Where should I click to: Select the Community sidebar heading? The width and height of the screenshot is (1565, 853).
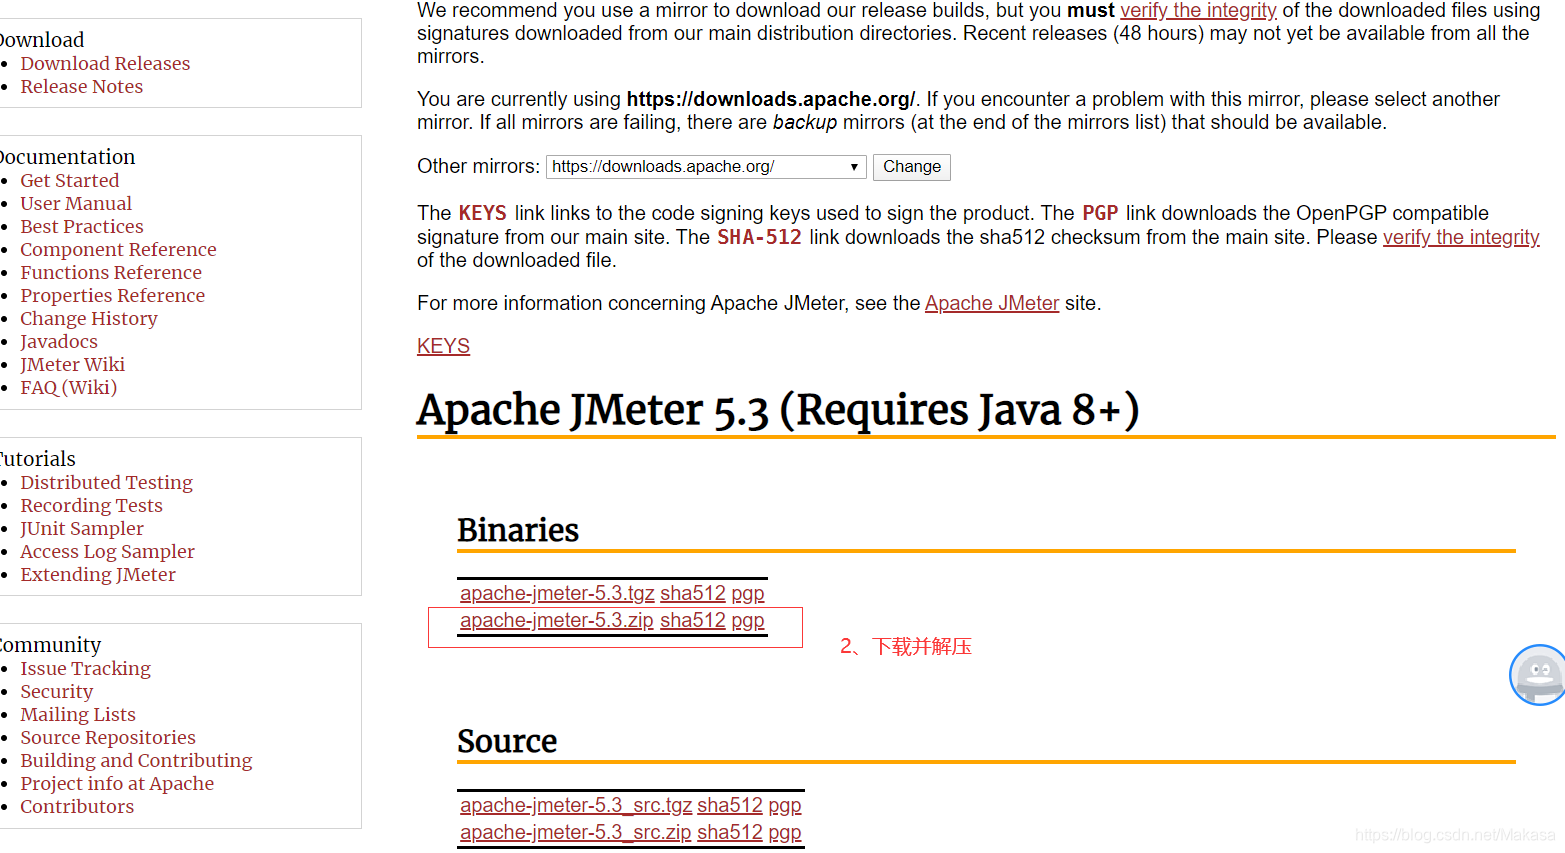coord(50,645)
